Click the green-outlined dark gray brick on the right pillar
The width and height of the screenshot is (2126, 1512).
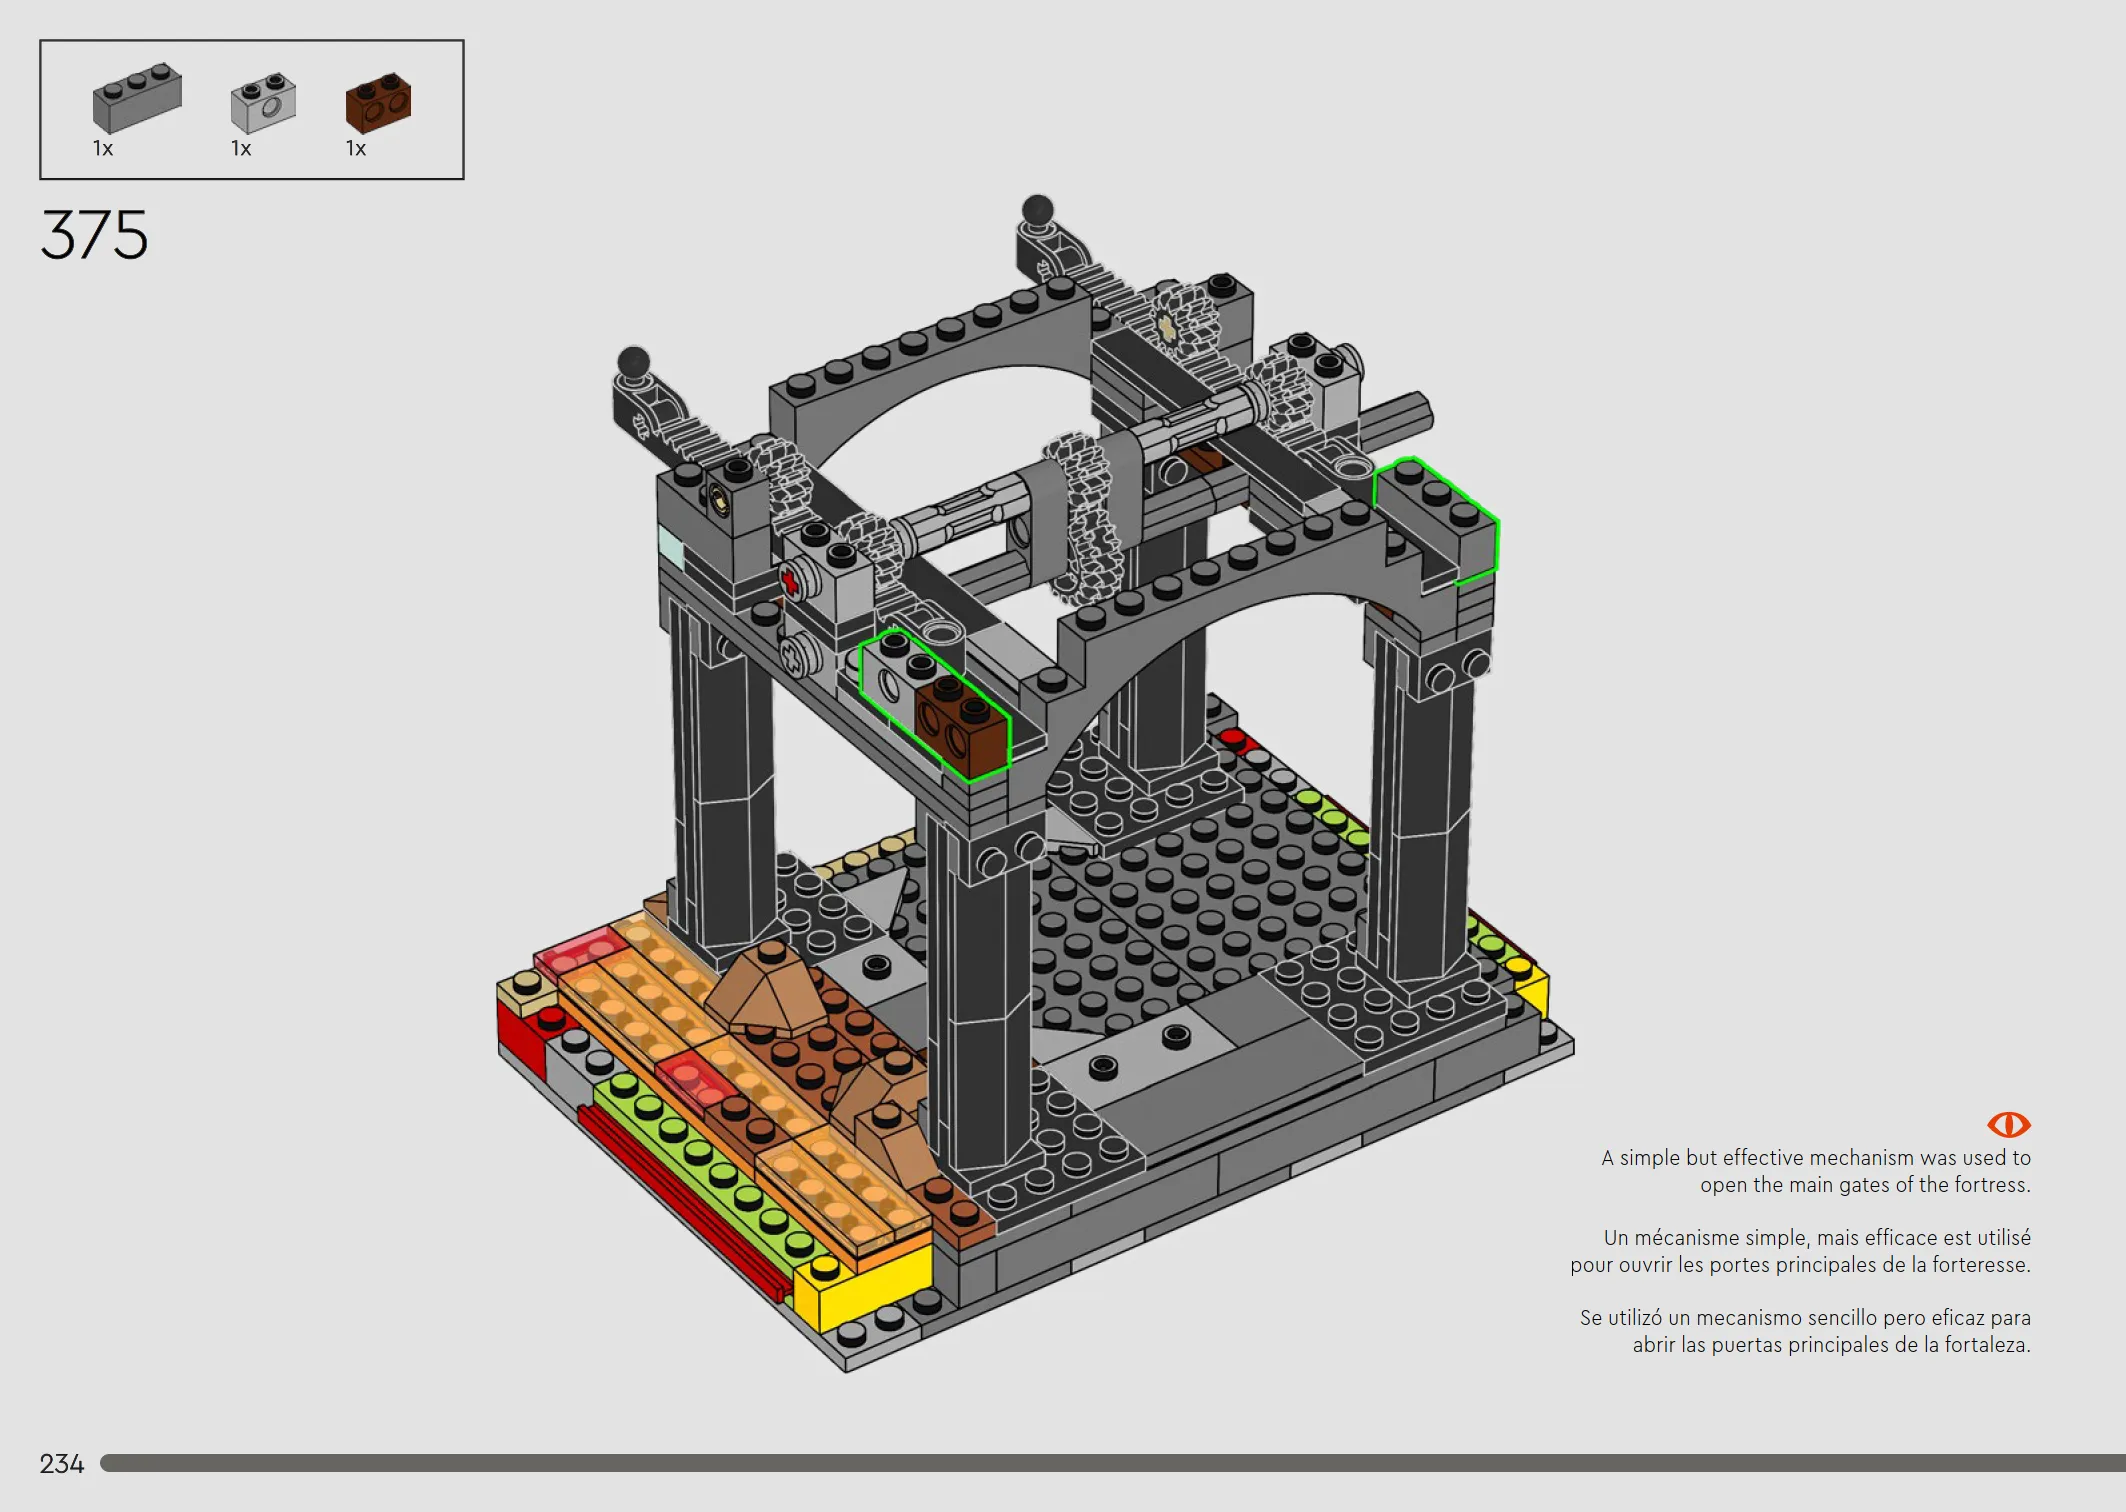pyautogui.click(x=1436, y=520)
